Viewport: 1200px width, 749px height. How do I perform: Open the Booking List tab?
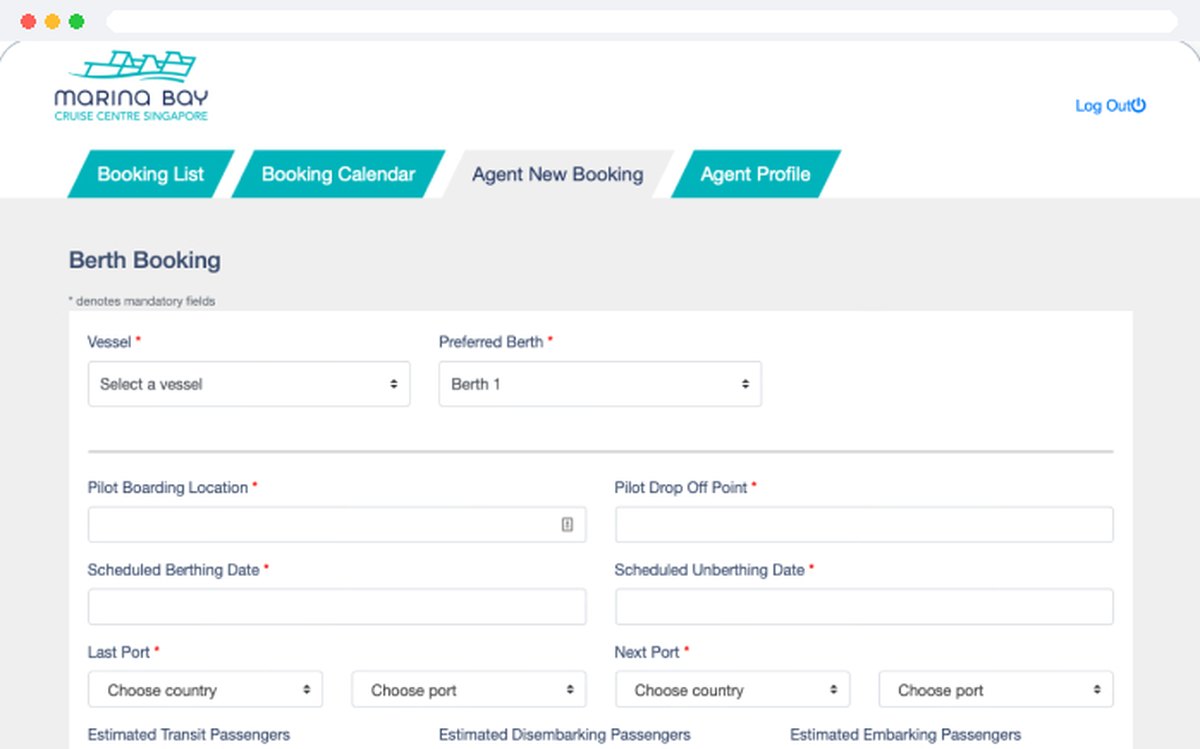pos(151,174)
